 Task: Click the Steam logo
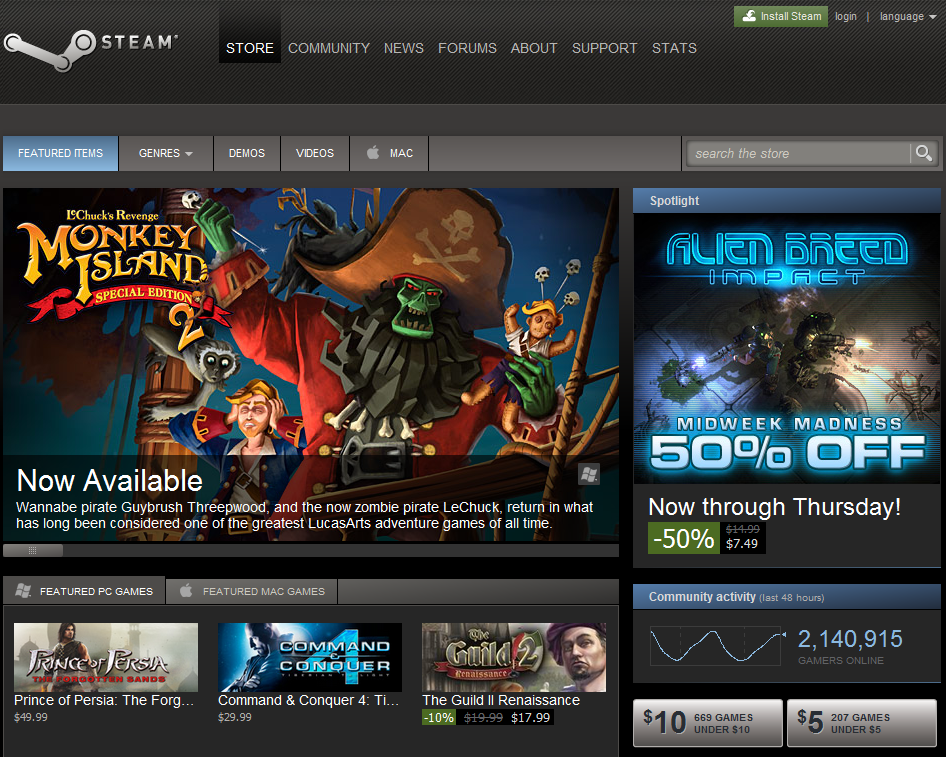(x=90, y=49)
